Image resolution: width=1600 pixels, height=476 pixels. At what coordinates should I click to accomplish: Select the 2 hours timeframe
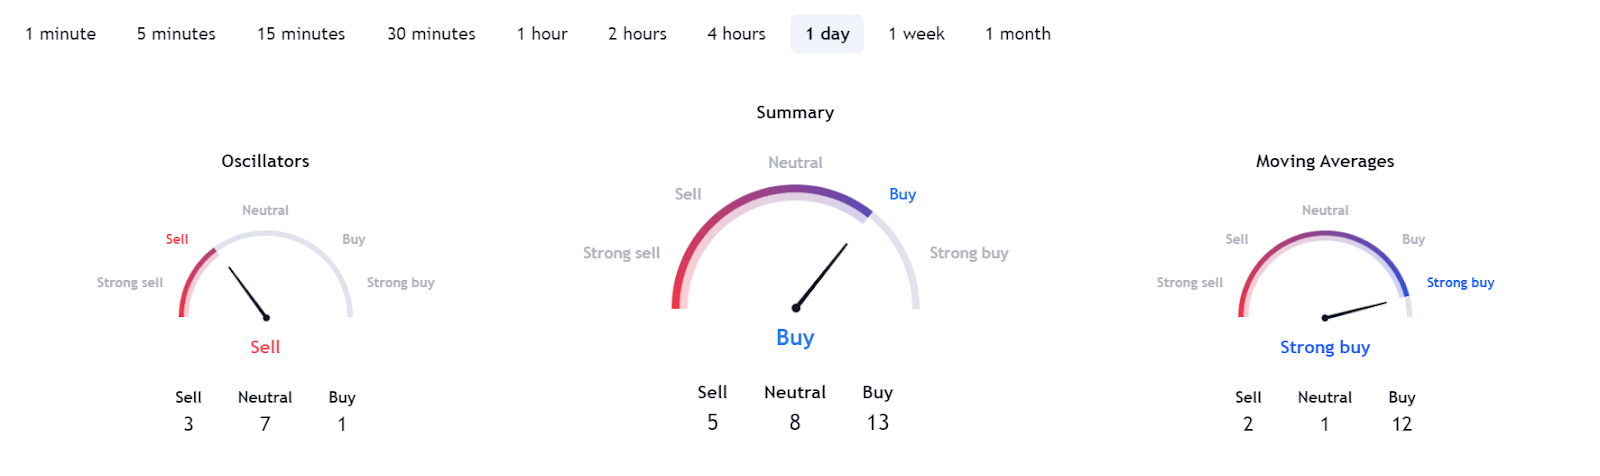pyautogui.click(x=637, y=34)
